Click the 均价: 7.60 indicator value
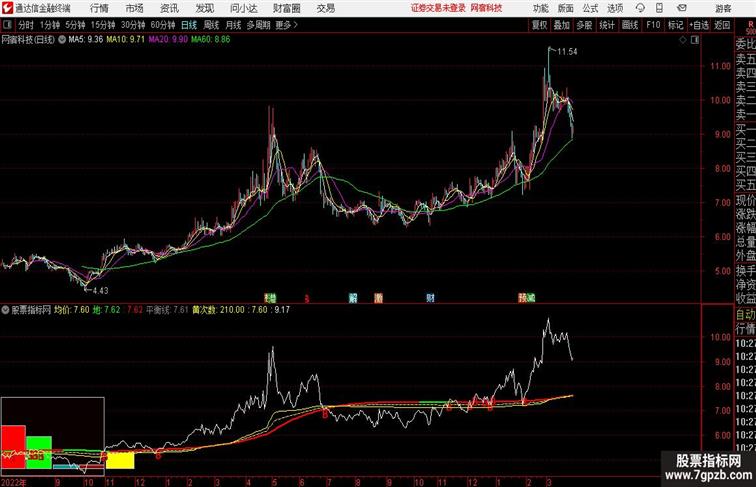 tap(72, 310)
